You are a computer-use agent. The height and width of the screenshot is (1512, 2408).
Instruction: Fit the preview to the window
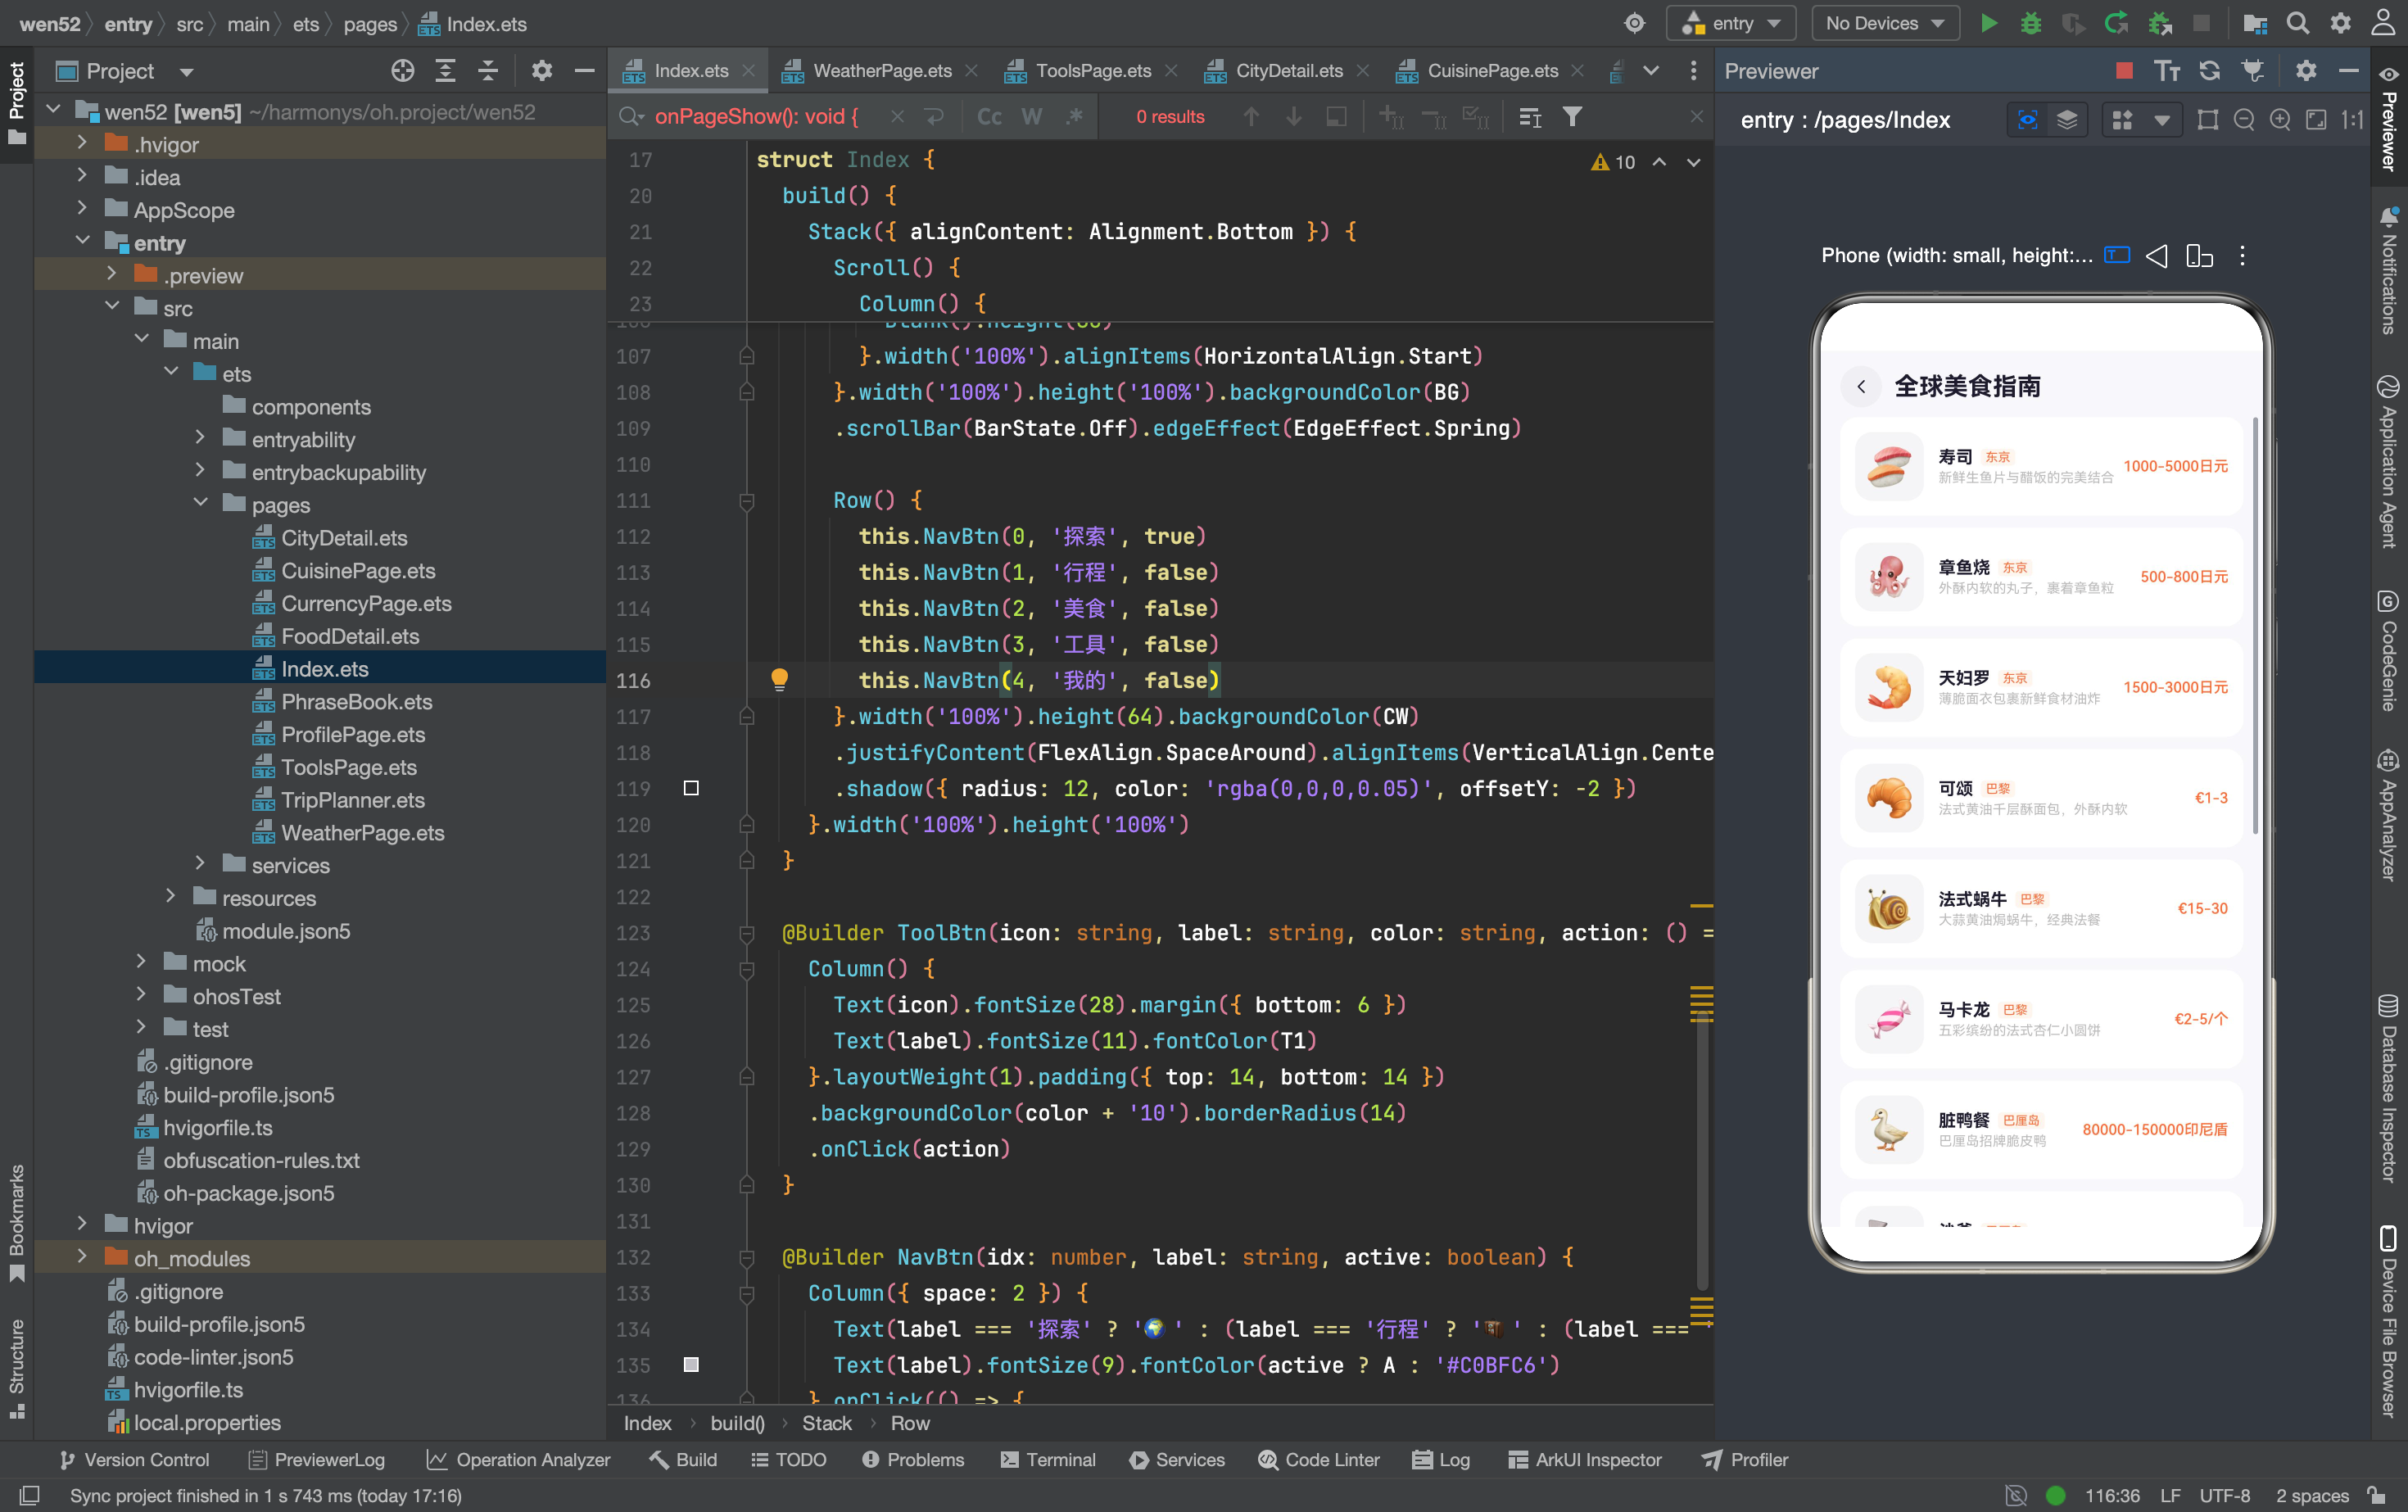(x=2316, y=120)
